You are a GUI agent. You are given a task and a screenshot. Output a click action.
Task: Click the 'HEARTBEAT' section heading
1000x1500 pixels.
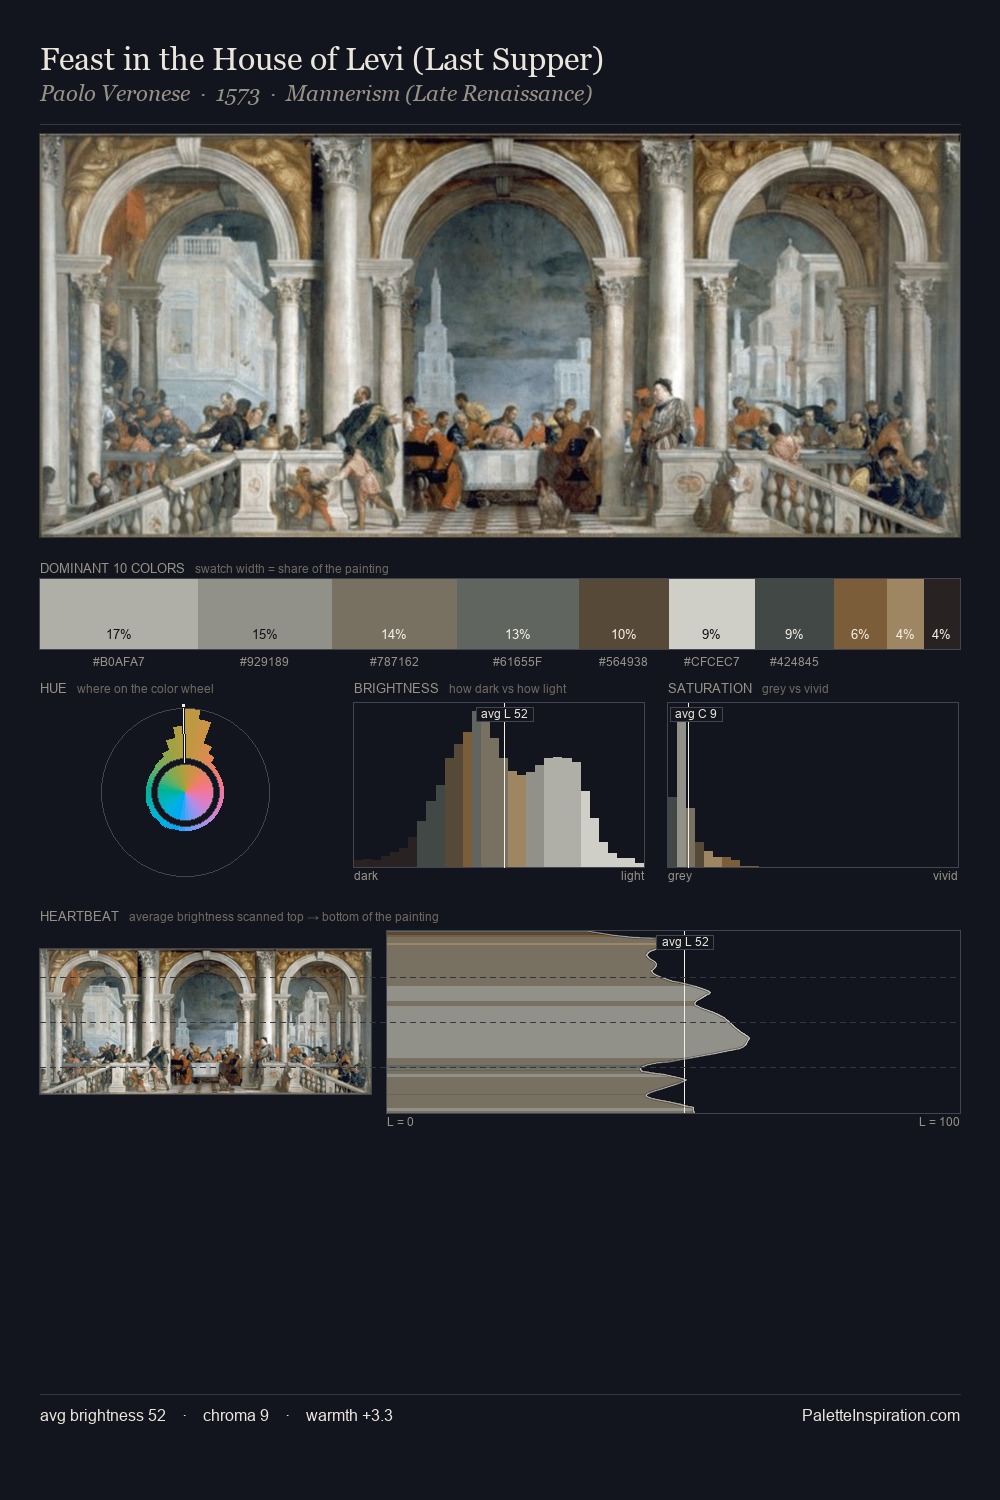click(79, 916)
